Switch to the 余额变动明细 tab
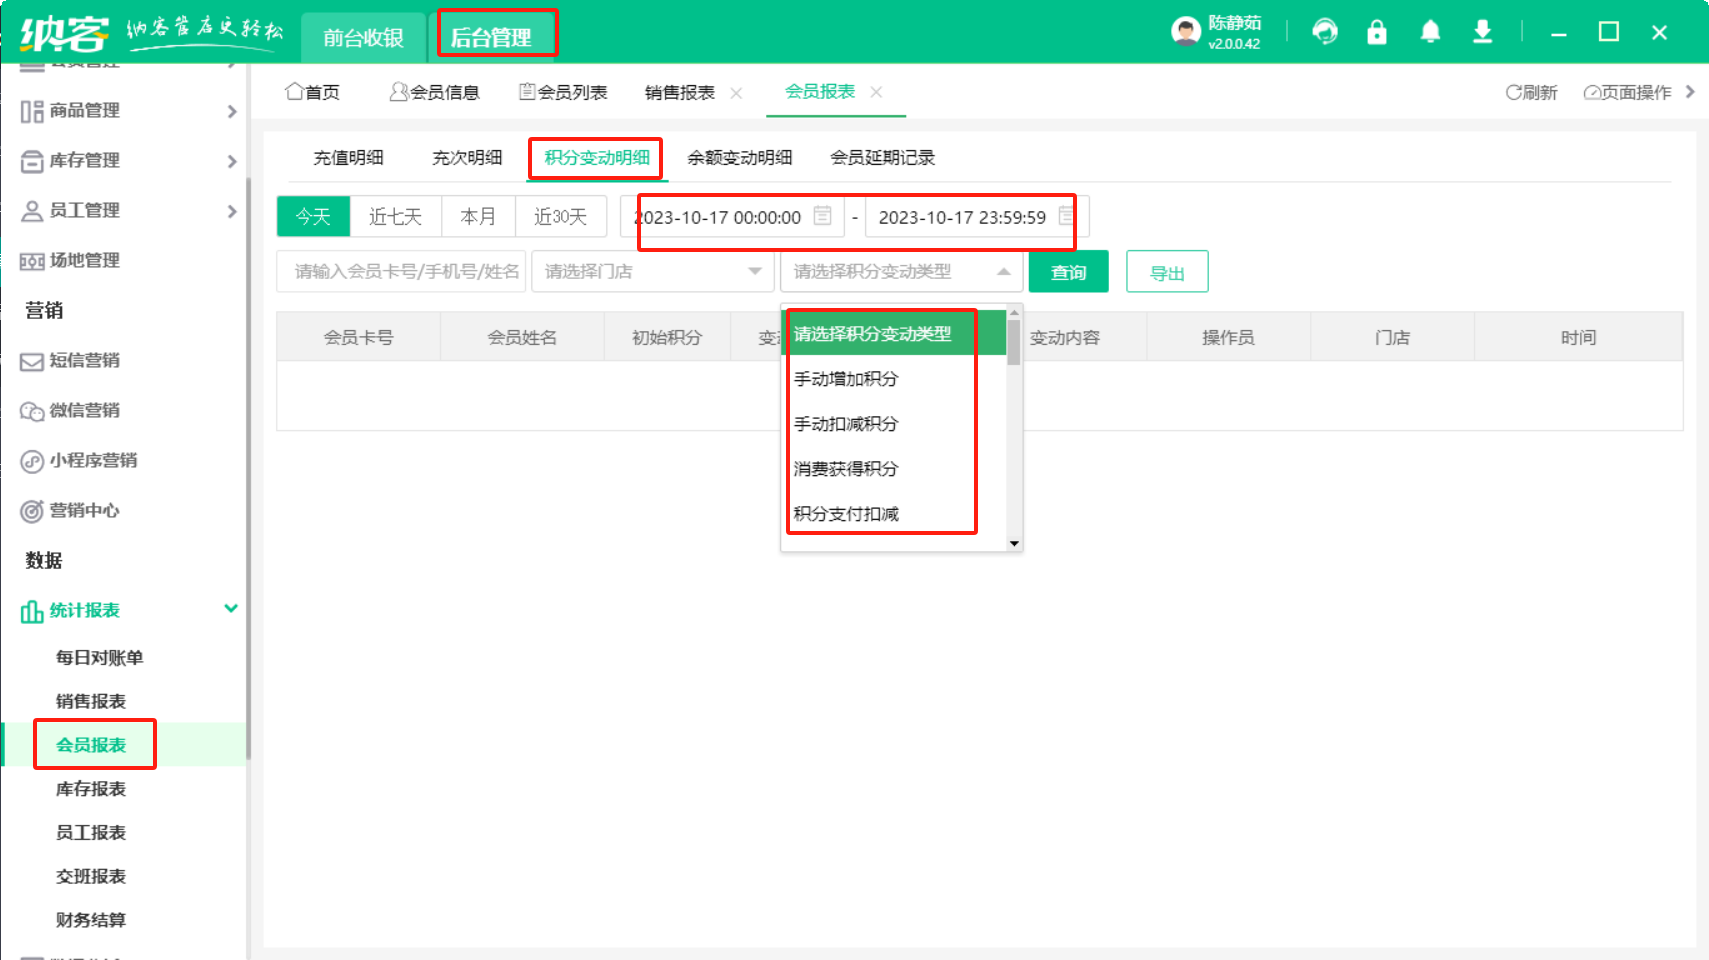The width and height of the screenshot is (1709, 960). [x=739, y=158]
